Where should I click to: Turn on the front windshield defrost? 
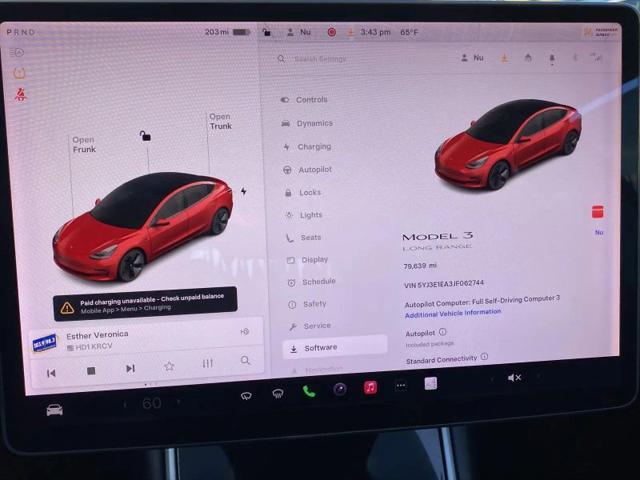pos(246,396)
